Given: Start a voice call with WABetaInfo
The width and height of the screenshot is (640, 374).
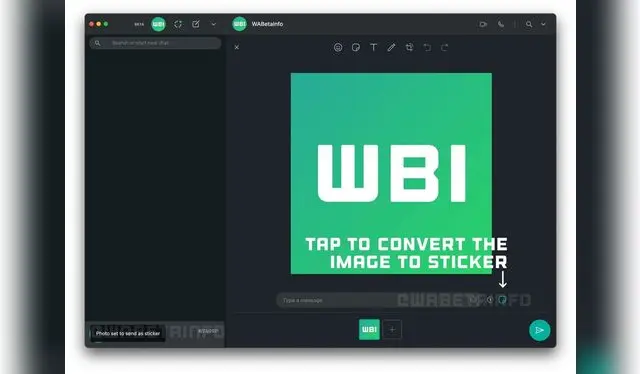Looking at the screenshot, I should (x=501, y=24).
